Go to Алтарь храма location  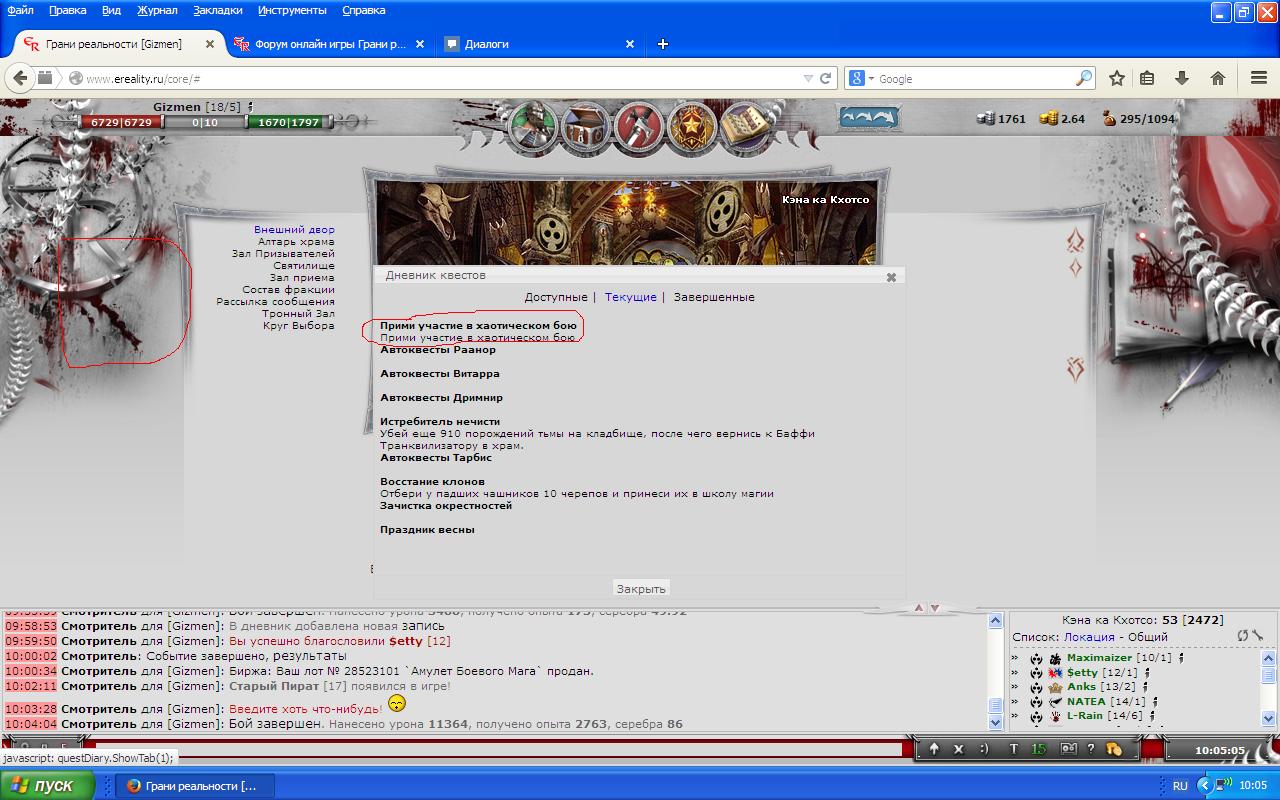(x=296, y=242)
